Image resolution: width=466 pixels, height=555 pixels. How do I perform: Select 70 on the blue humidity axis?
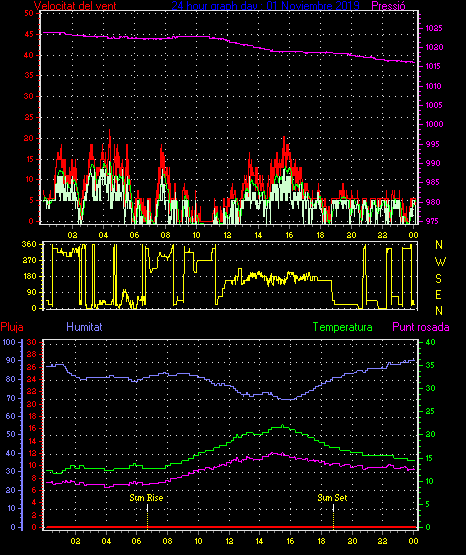pos(11,398)
